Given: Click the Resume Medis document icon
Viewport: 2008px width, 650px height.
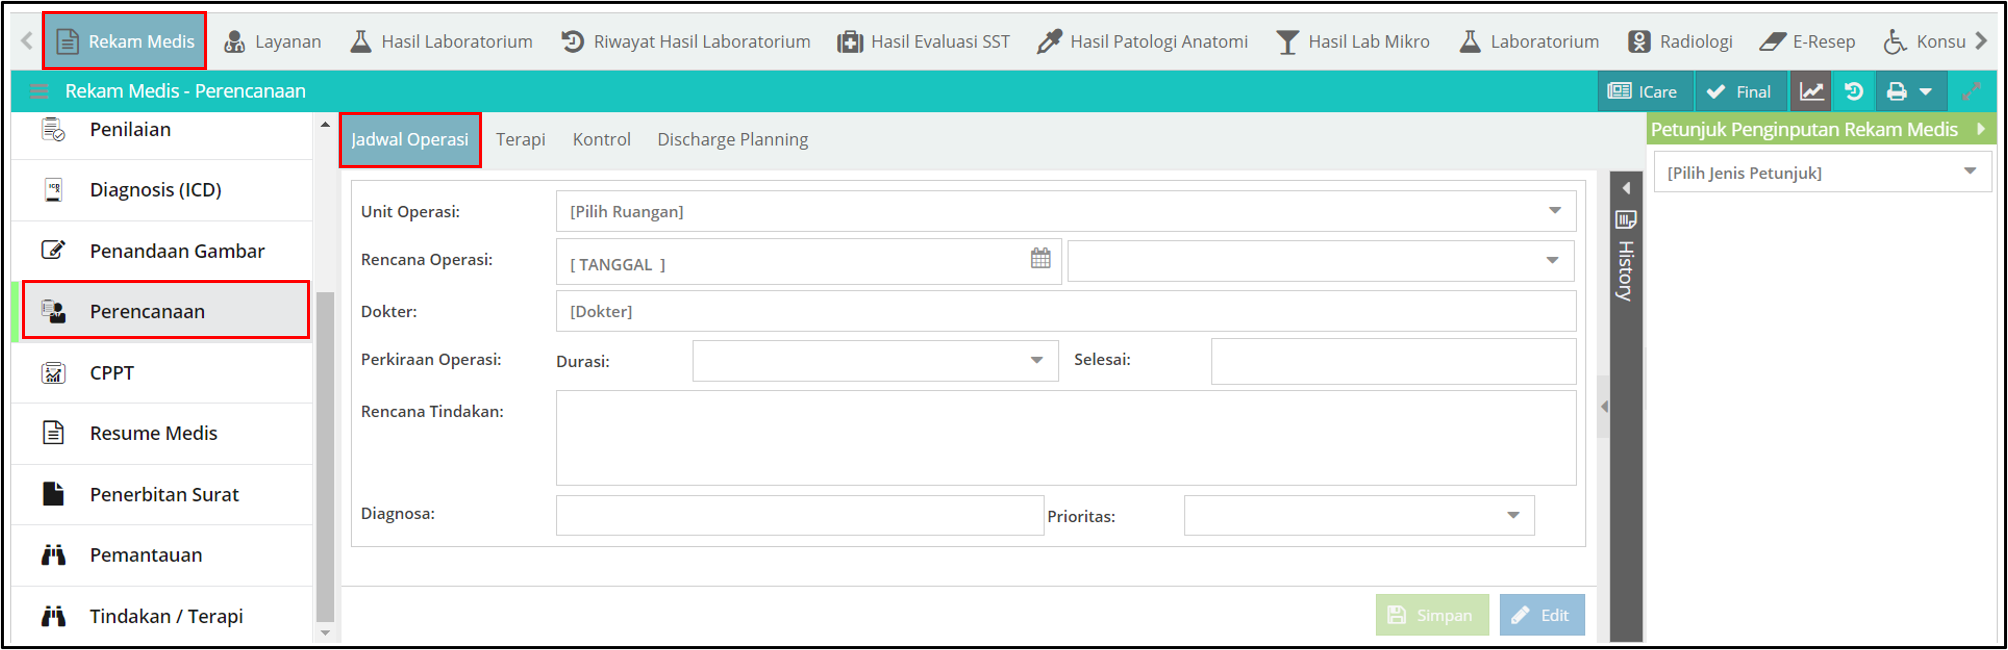Looking at the screenshot, I should (x=53, y=433).
